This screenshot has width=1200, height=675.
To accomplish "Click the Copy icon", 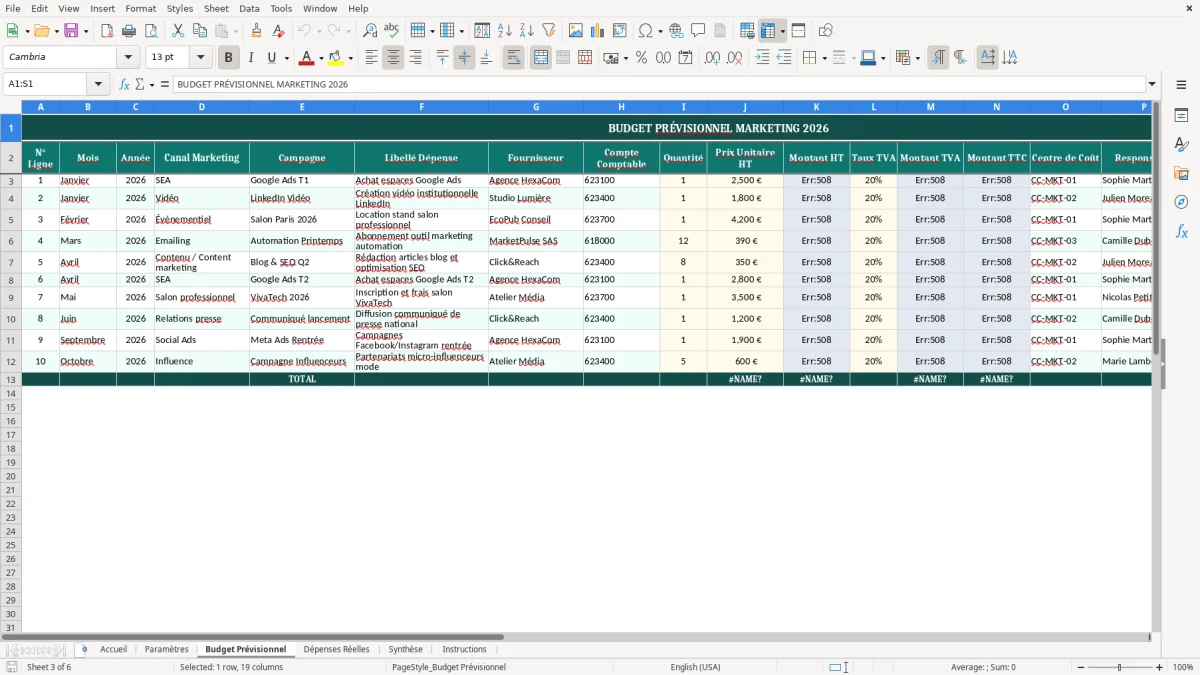I will [x=199, y=31].
